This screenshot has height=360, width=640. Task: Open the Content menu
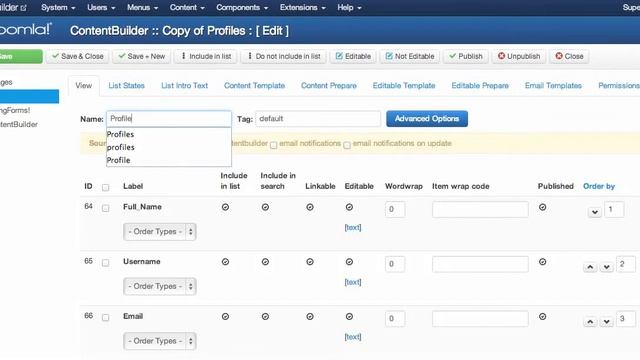coord(187,8)
